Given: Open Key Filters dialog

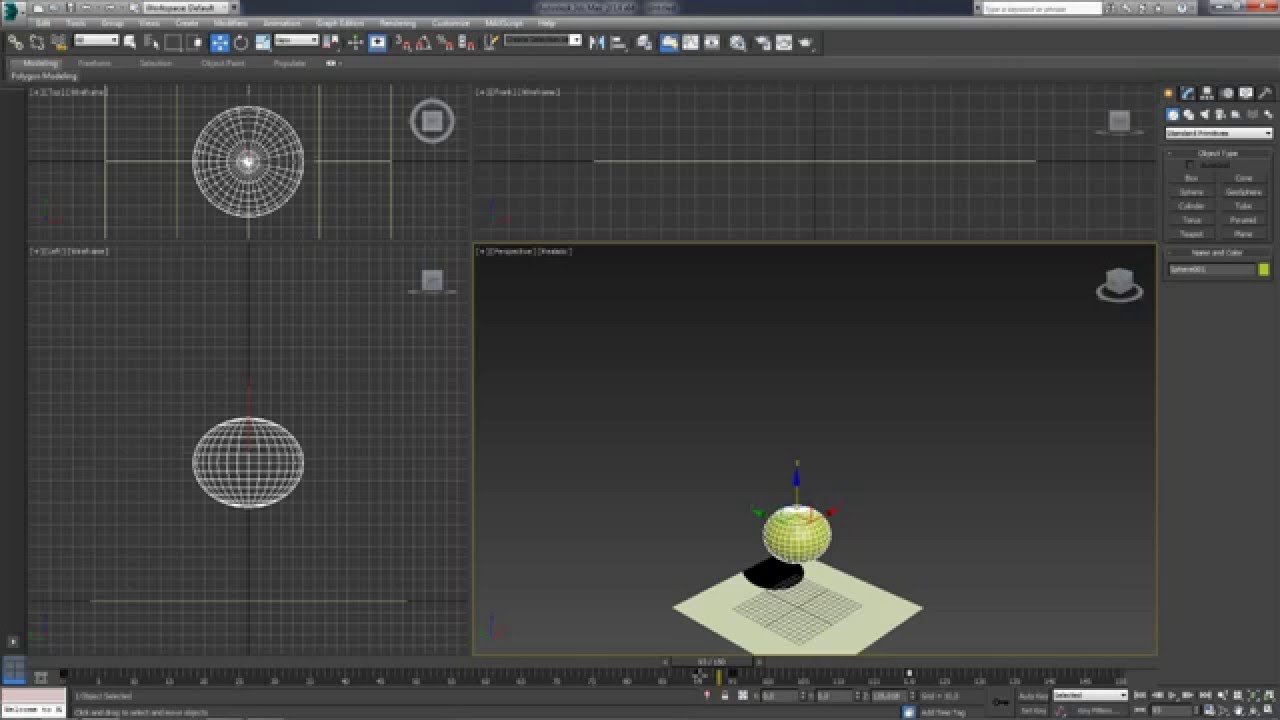Looking at the screenshot, I should pyautogui.click(x=1097, y=710).
